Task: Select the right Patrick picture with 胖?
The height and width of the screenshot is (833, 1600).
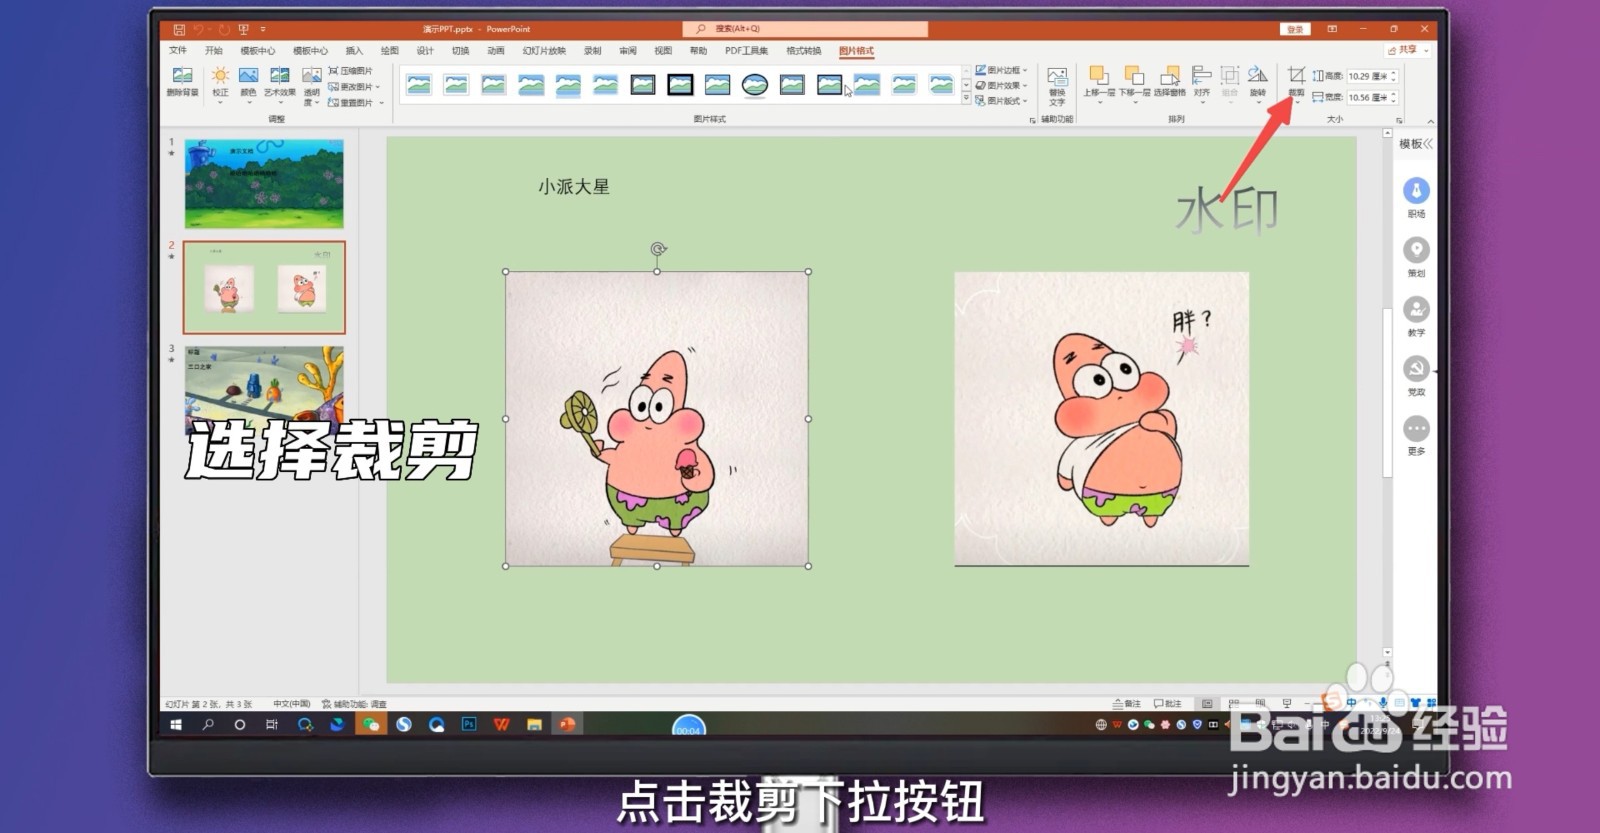Action: point(1101,419)
